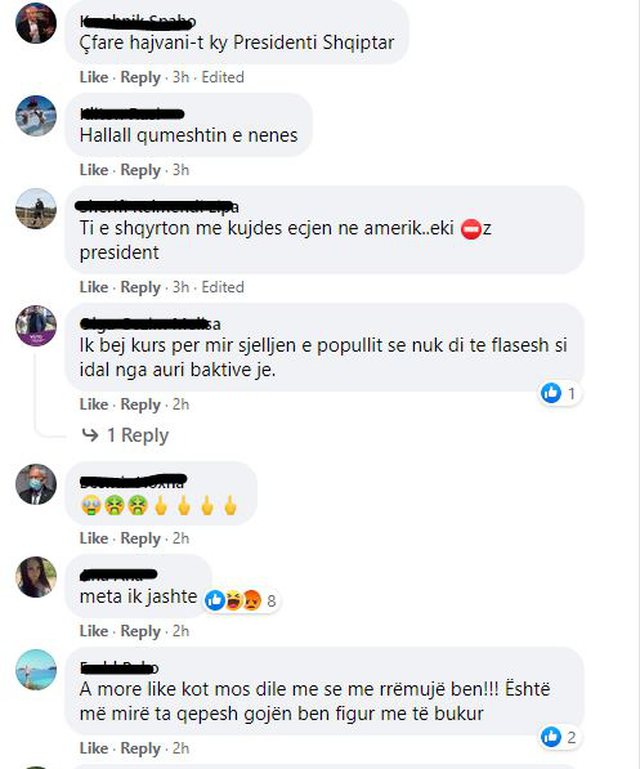Open avatar of masked man with emoji comment
This screenshot has width=640, height=769.
[36, 484]
